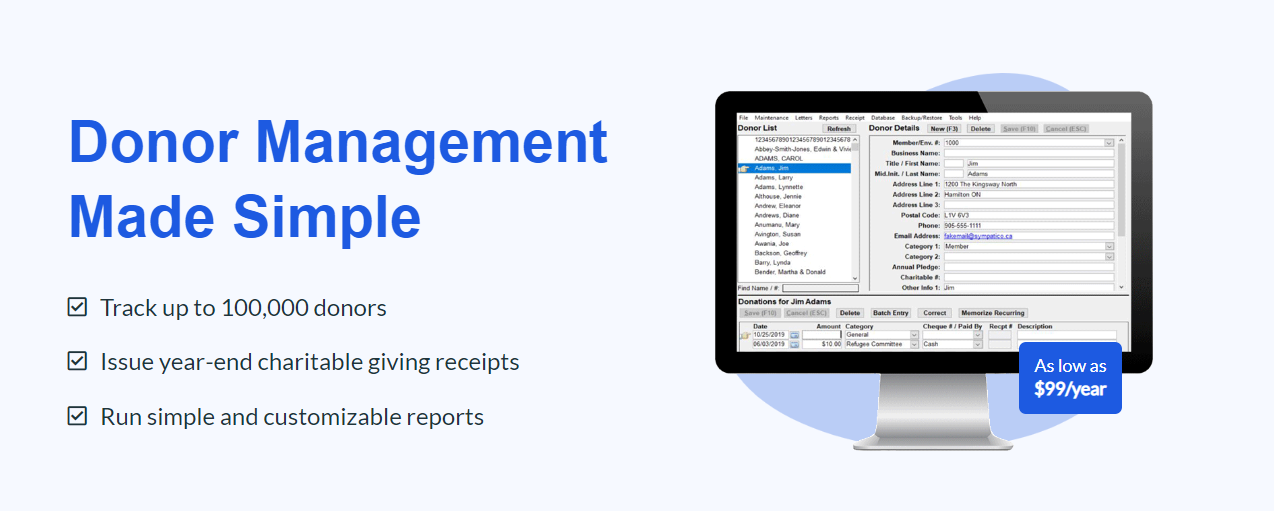The height and width of the screenshot is (511, 1274).
Task: Click the Annual Pledge field
Action: [x=1029, y=267]
